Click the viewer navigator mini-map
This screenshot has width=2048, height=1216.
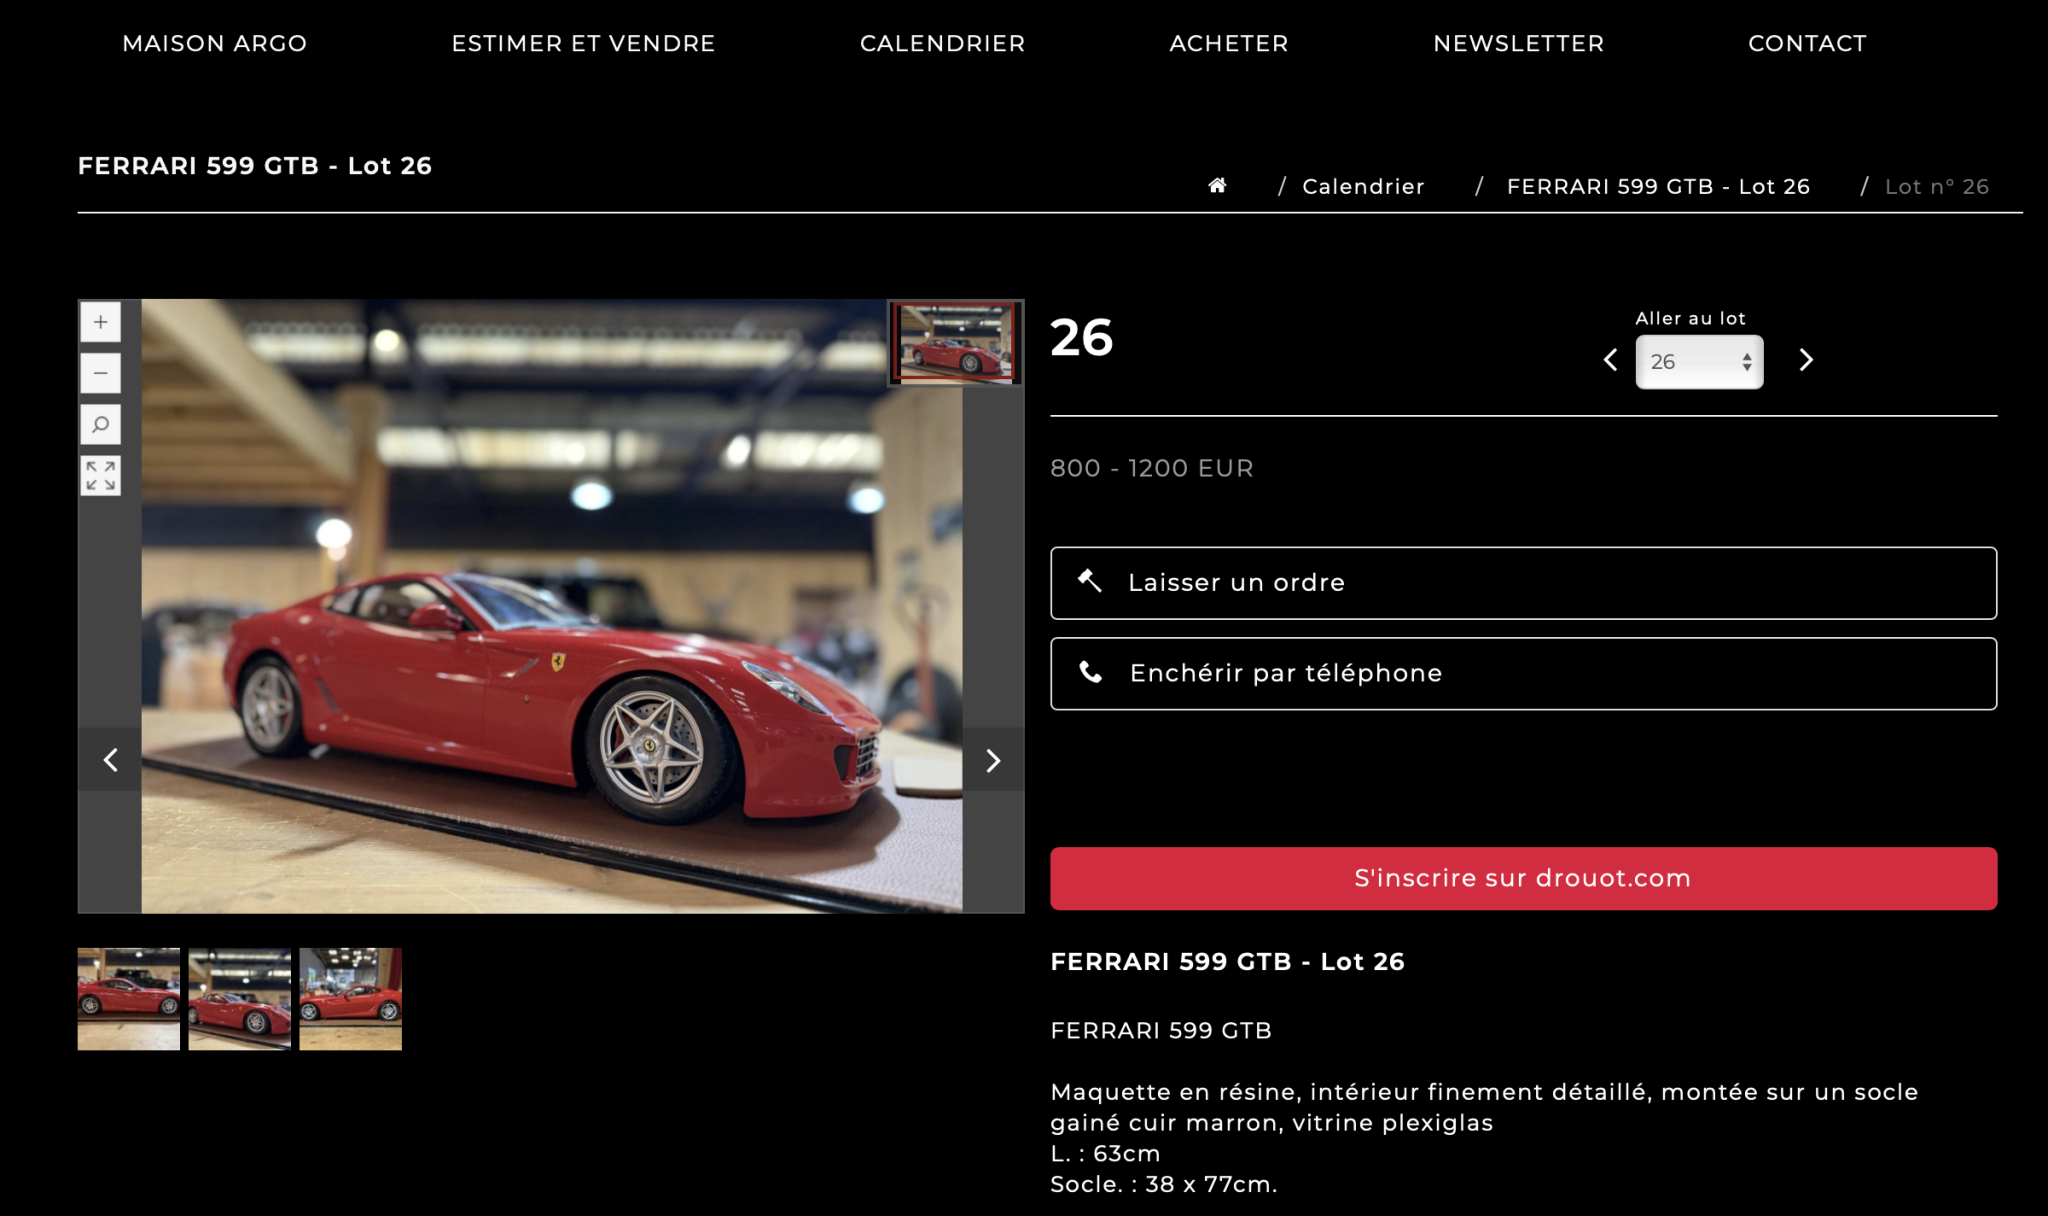[x=956, y=342]
